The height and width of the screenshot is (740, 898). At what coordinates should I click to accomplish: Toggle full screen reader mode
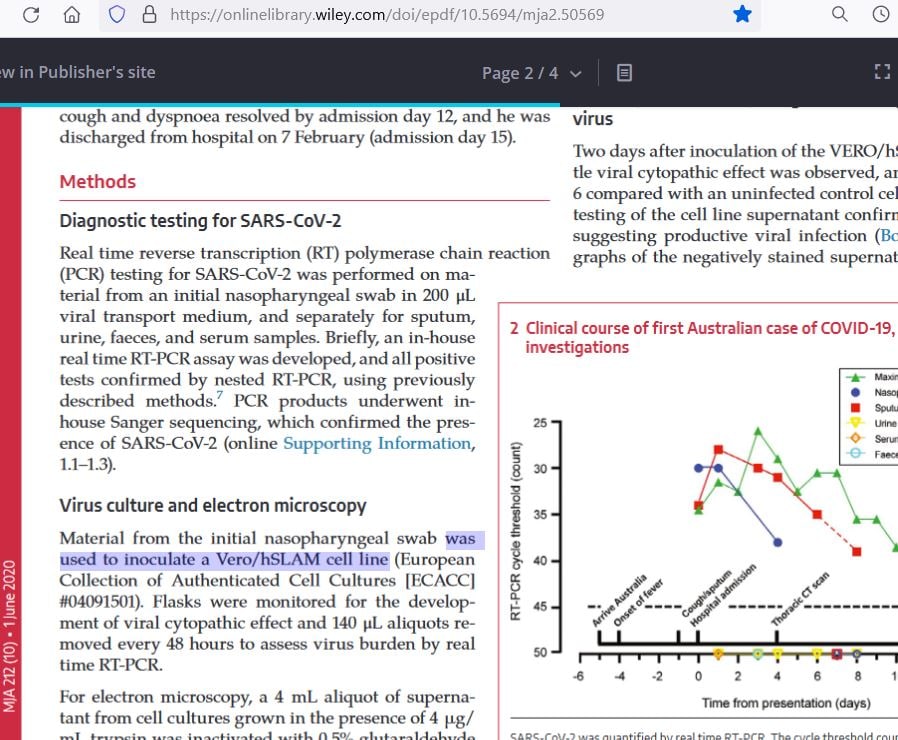pyautogui.click(x=881, y=72)
